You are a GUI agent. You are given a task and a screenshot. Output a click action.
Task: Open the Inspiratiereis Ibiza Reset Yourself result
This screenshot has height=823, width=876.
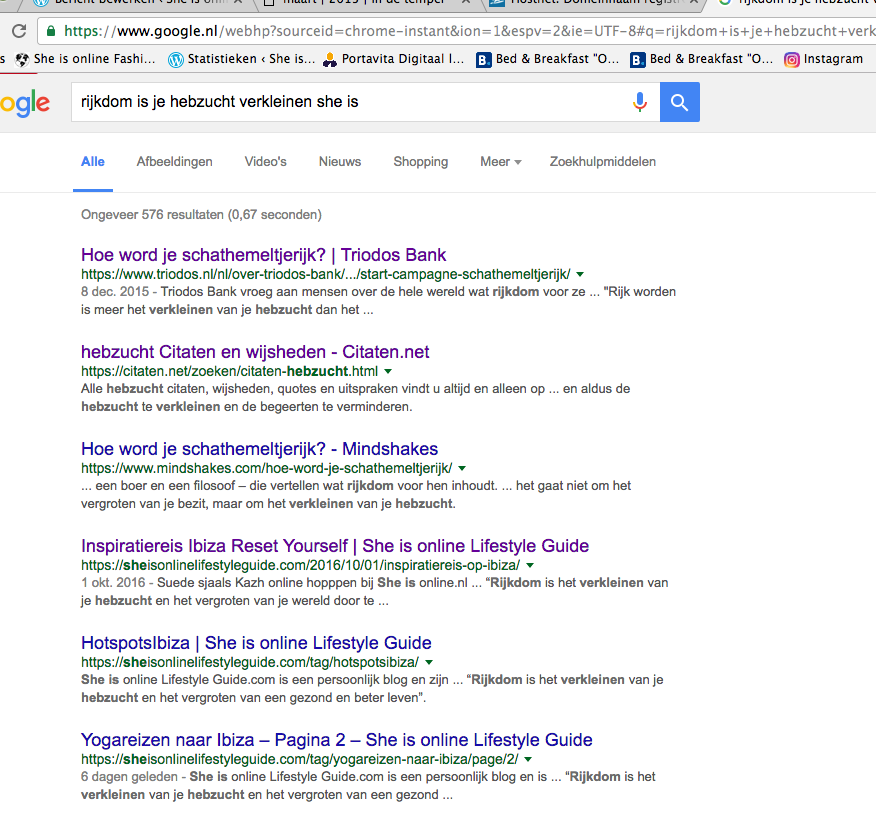[x=334, y=546]
